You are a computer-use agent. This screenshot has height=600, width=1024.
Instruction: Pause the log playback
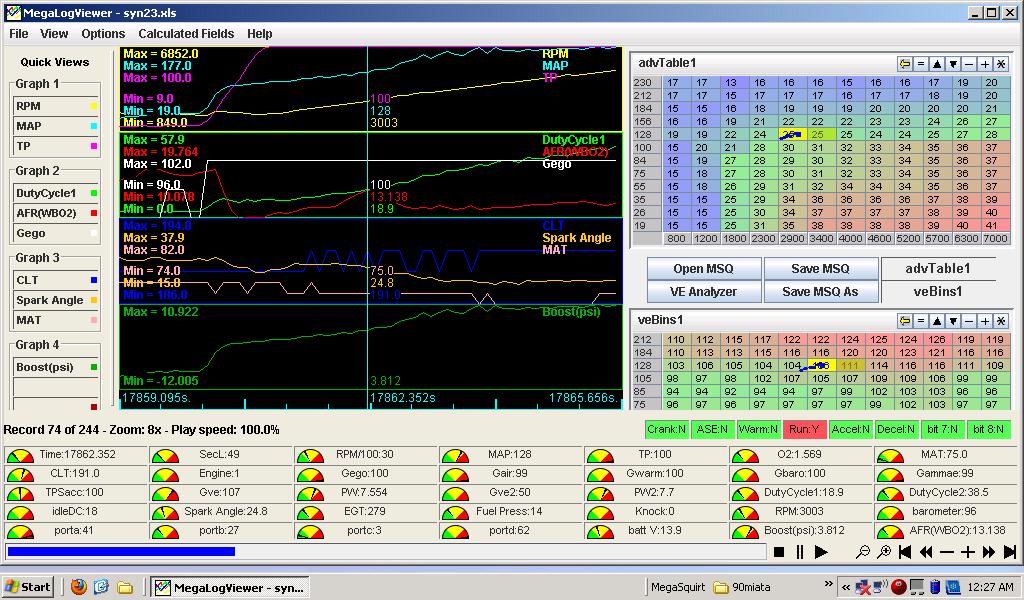(800, 552)
